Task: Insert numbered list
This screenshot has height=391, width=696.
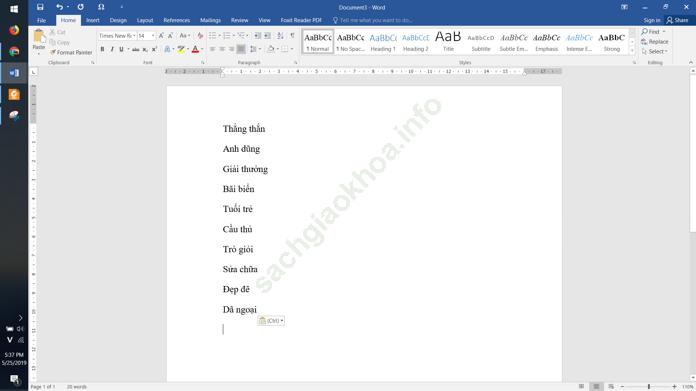Action: tap(227, 36)
